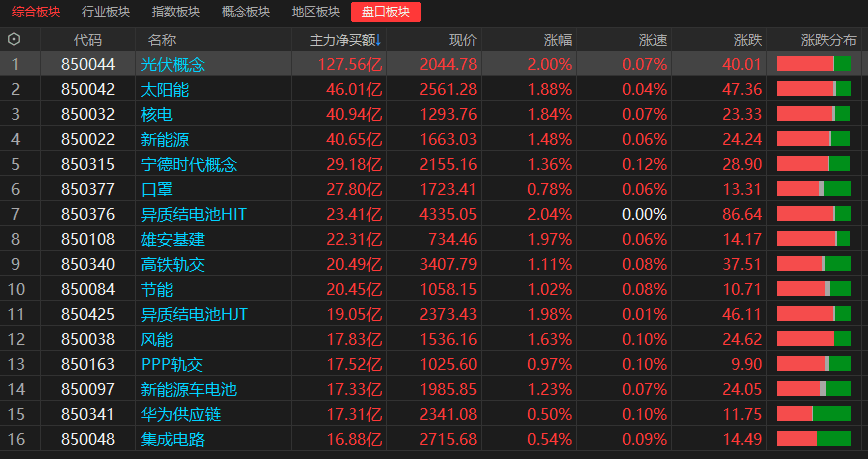Click the 代码 column header
Image resolution: width=868 pixels, height=459 pixels.
(88, 40)
